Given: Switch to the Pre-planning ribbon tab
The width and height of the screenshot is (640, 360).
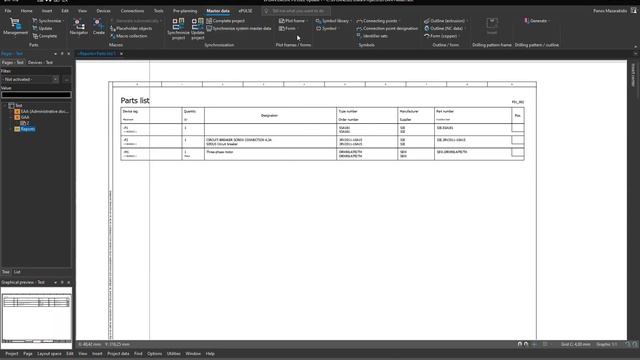Looking at the screenshot, I should tap(185, 11).
